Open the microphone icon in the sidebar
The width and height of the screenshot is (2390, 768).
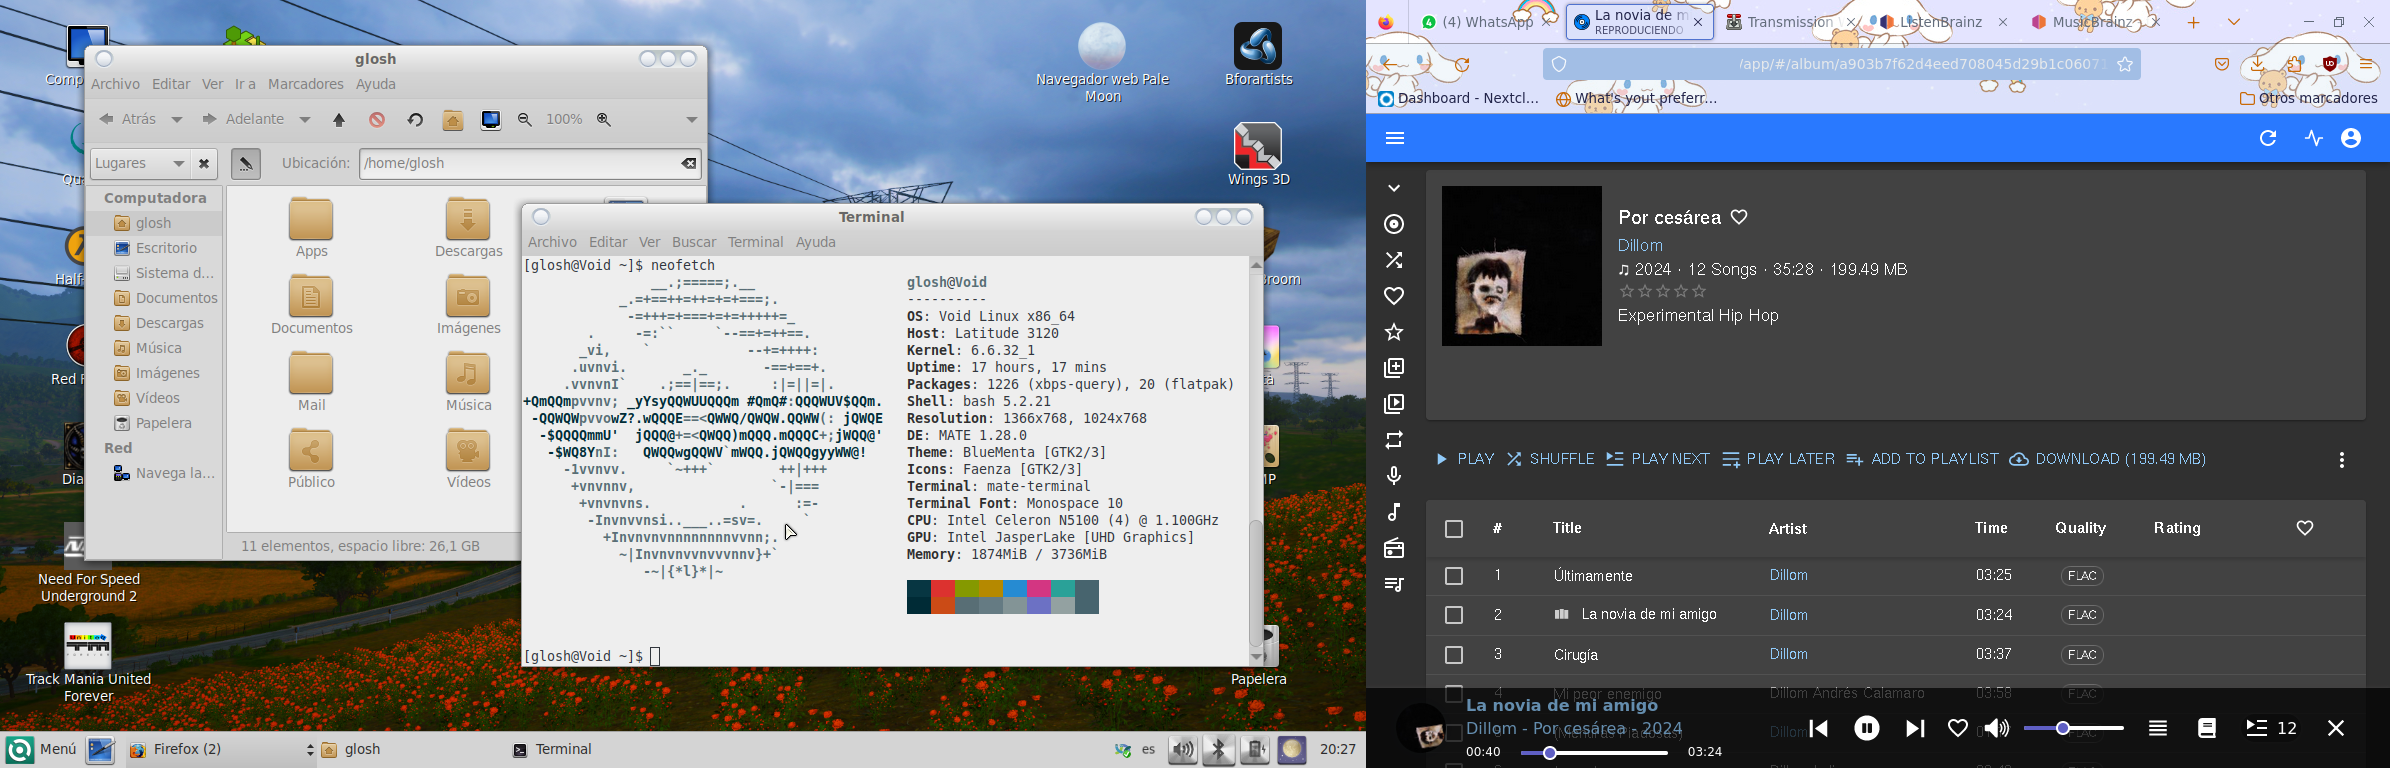point(1394,476)
